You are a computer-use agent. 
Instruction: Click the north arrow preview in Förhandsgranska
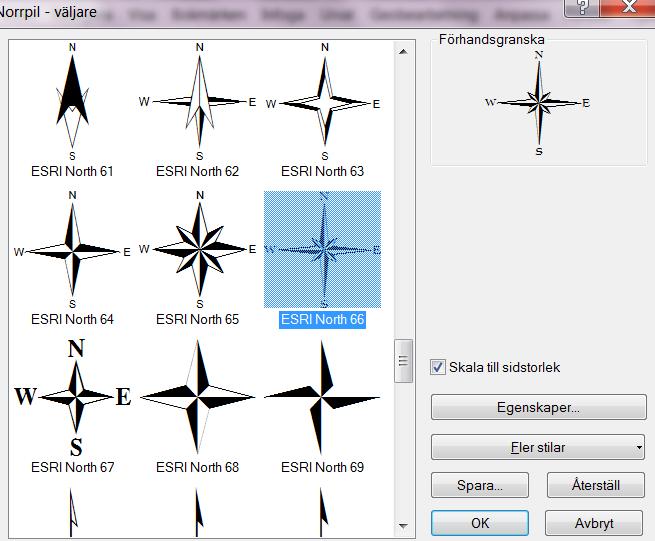pos(538,103)
